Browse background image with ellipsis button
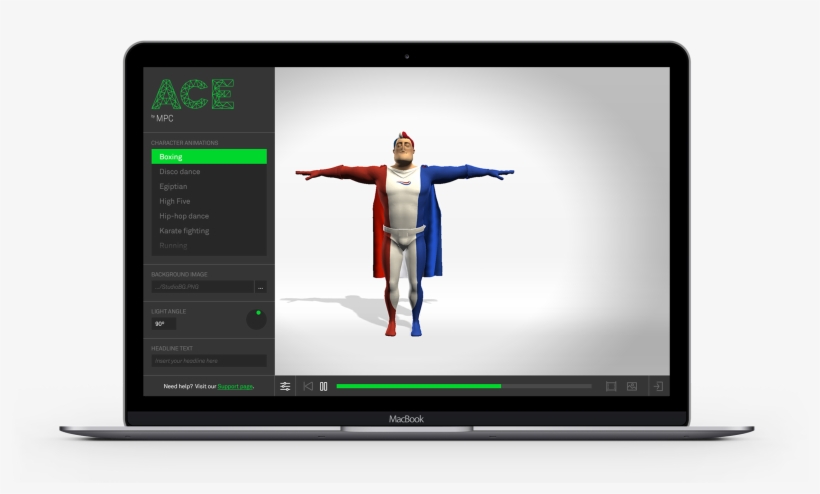820x494 pixels. point(260,287)
